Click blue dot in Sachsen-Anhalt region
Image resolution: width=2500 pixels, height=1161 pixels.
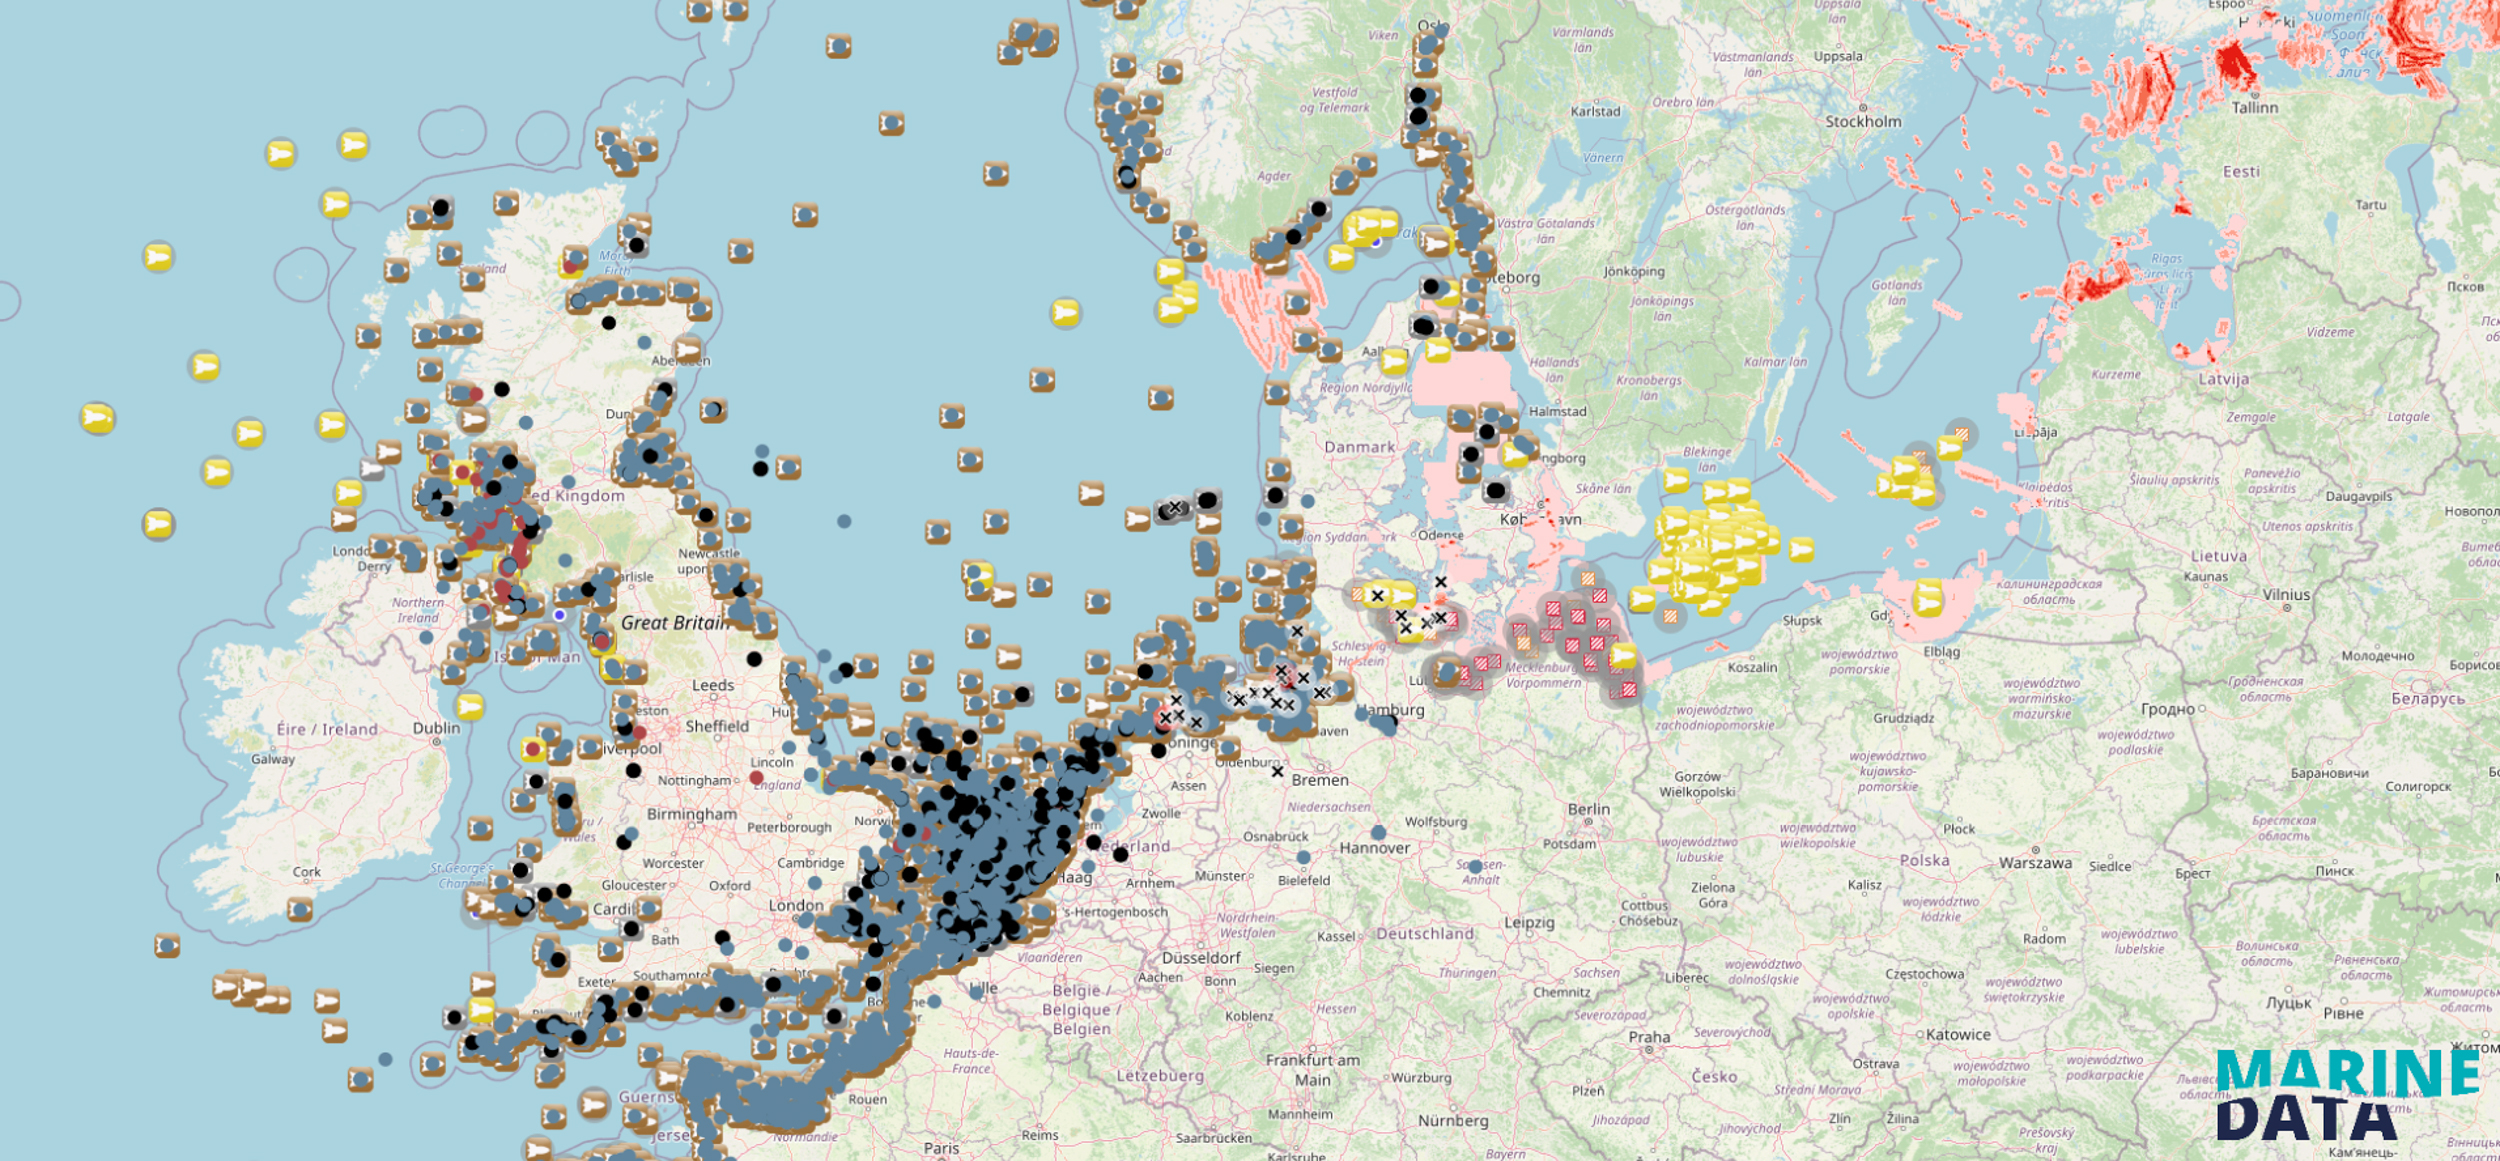click(1475, 866)
